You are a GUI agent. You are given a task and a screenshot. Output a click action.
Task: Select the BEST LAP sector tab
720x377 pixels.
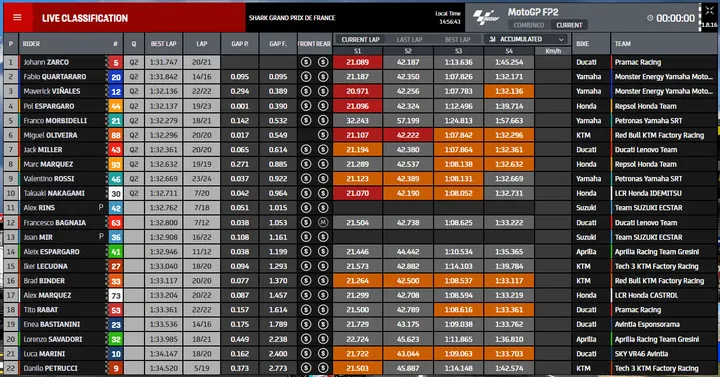point(457,39)
